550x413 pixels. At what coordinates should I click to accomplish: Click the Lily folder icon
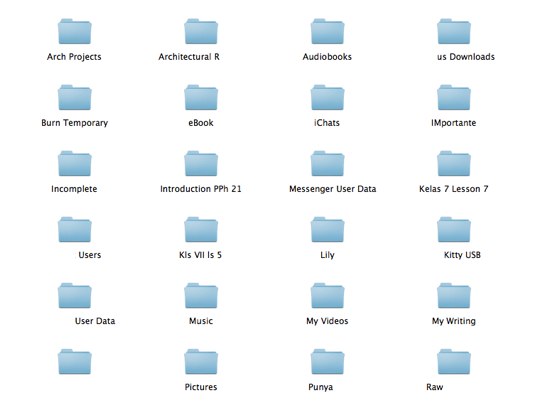(327, 230)
